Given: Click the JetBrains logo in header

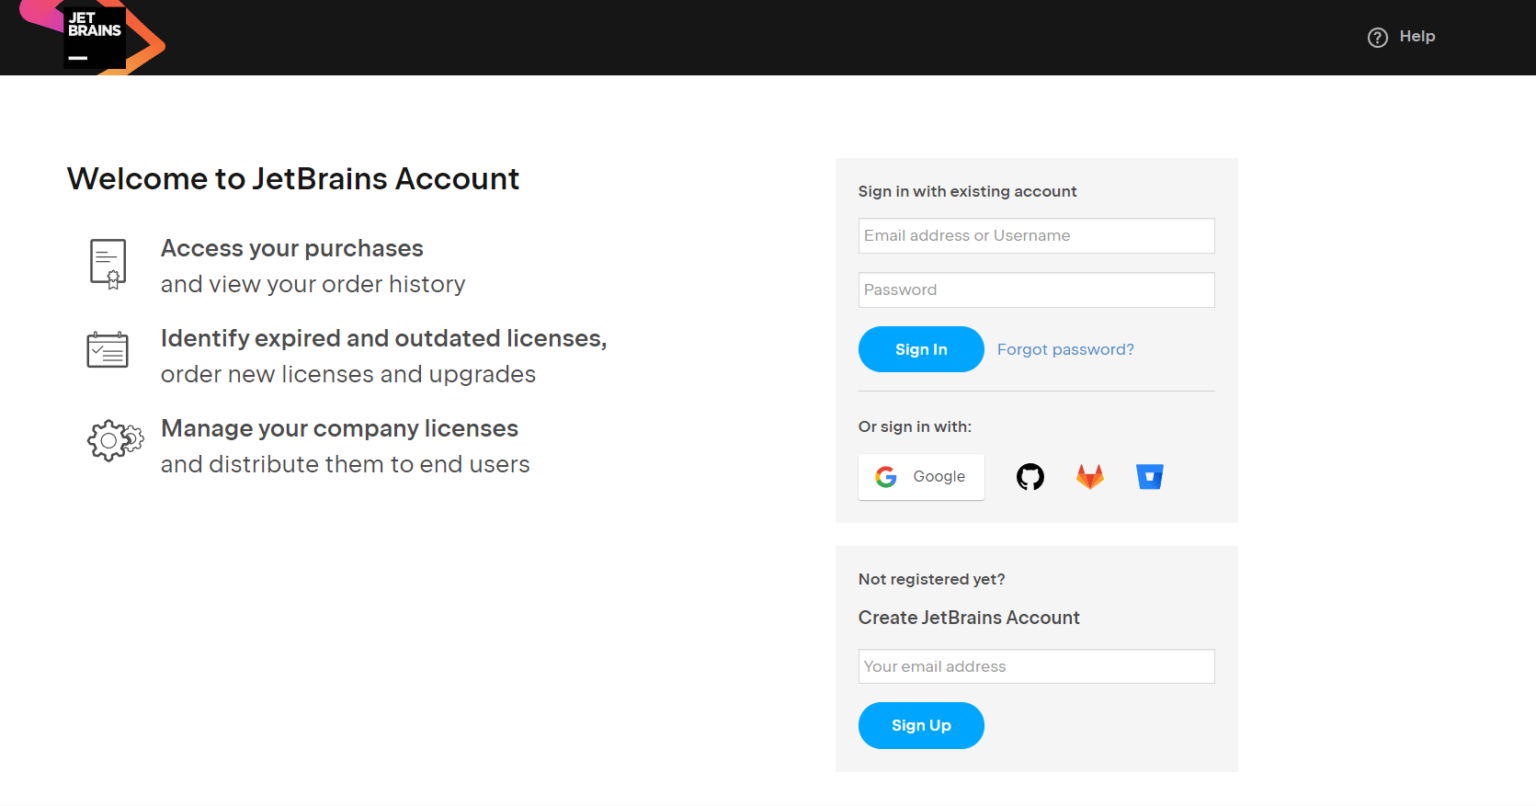Looking at the screenshot, I should pyautogui.click(x=94, y=36).
